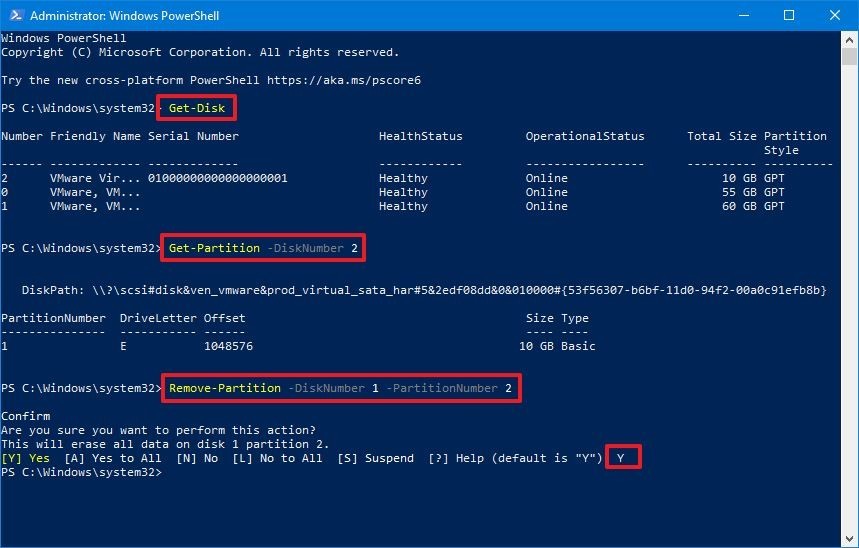859x548 pixels.
Task: Click the Get-Partition -DiskNumber 2 command
Action: (x=263, y=248)
